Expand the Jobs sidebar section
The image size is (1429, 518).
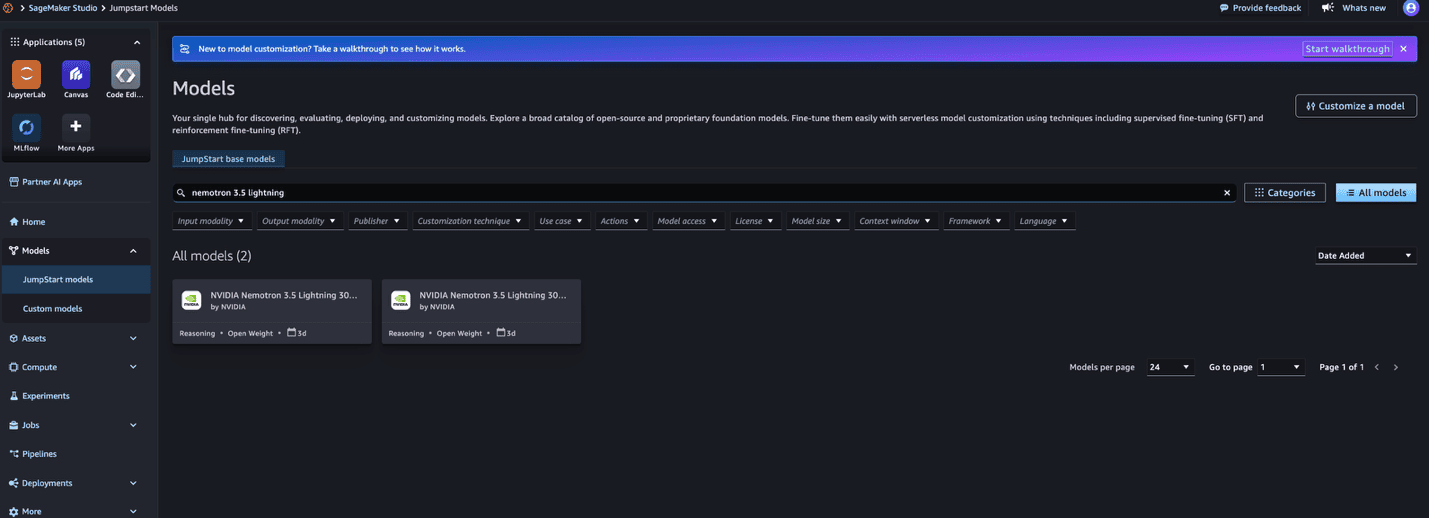click(133, 425)
